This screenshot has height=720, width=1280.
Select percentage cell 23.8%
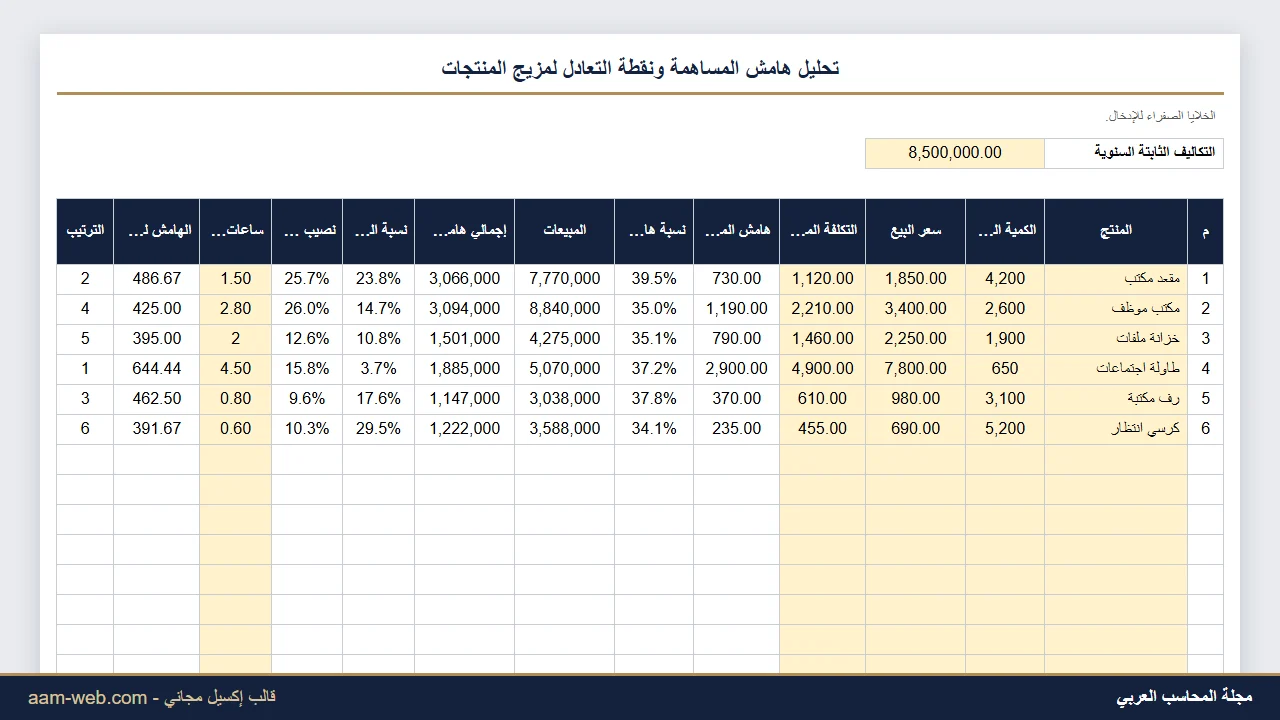pyautogui.click(x=378, y=279)
